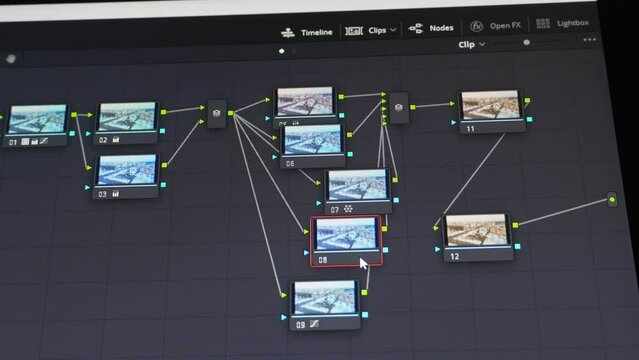Select node 09 thumbnail
The image size is (639, 360).
(x=325, y=298)
